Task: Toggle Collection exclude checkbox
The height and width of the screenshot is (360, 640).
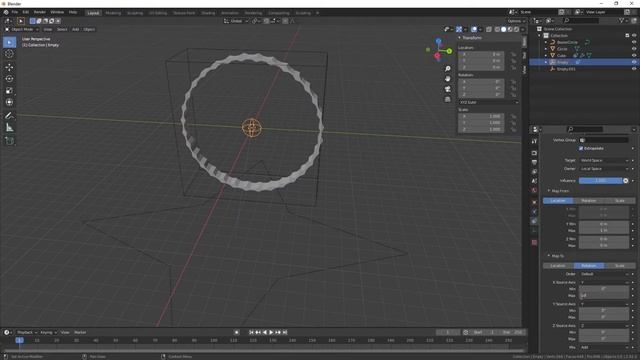Action: (x=627, y=36)
